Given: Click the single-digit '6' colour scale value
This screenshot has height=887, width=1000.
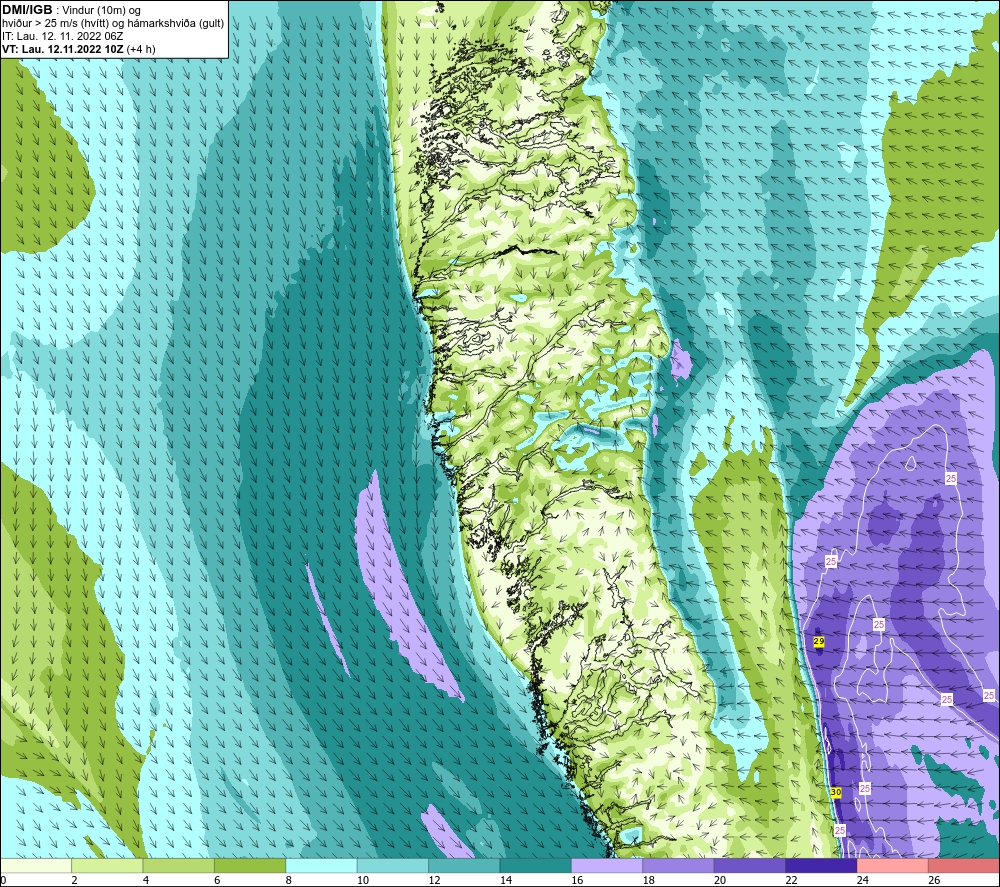Looking at the screenshot, I should 217,880.
